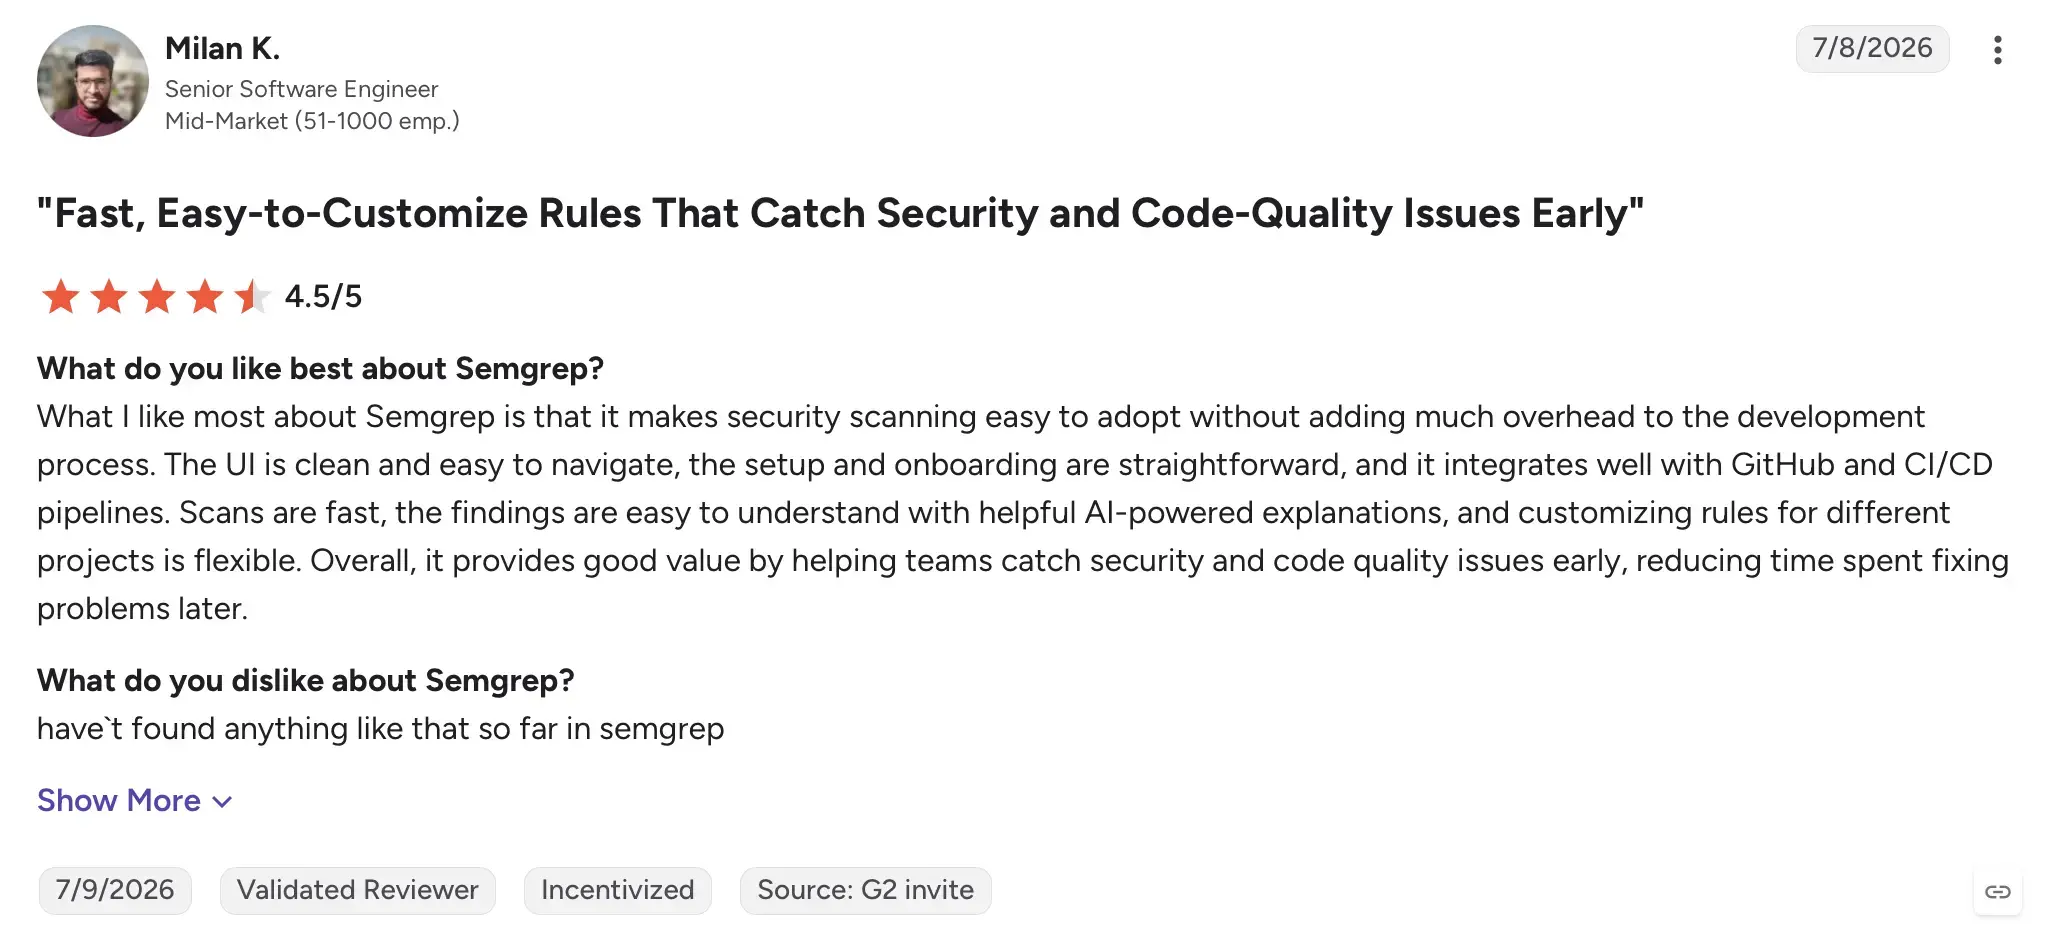
Task: Open the three-dot options menu
Action: coord(1997,50)
